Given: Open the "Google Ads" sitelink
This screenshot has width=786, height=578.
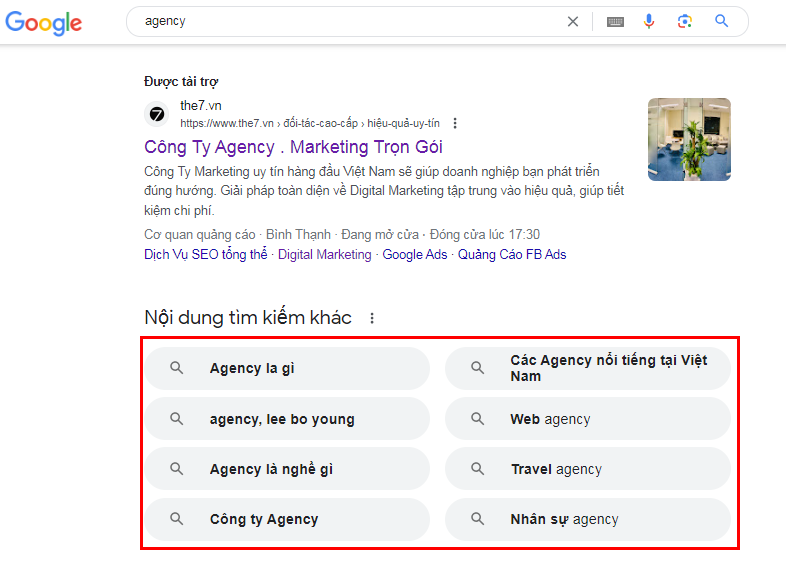Looking at the screenshot, I should 415,255.
